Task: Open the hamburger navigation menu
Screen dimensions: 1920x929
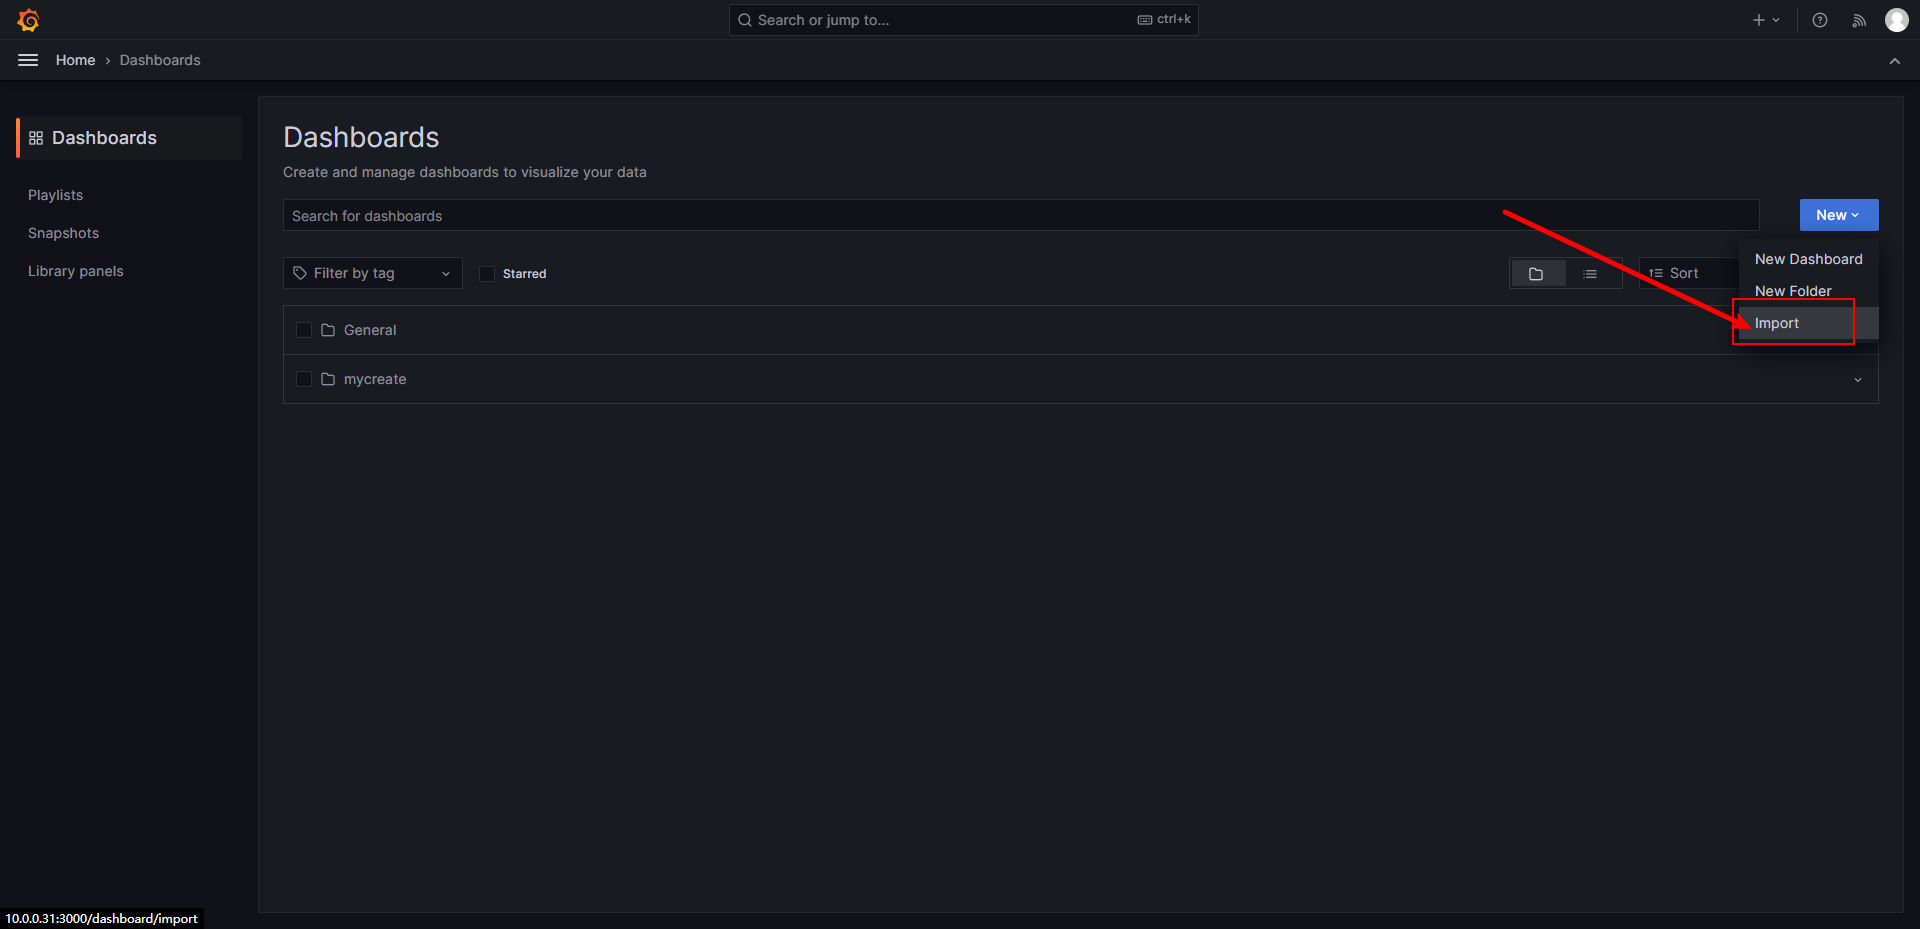Action: pos(28,60)
